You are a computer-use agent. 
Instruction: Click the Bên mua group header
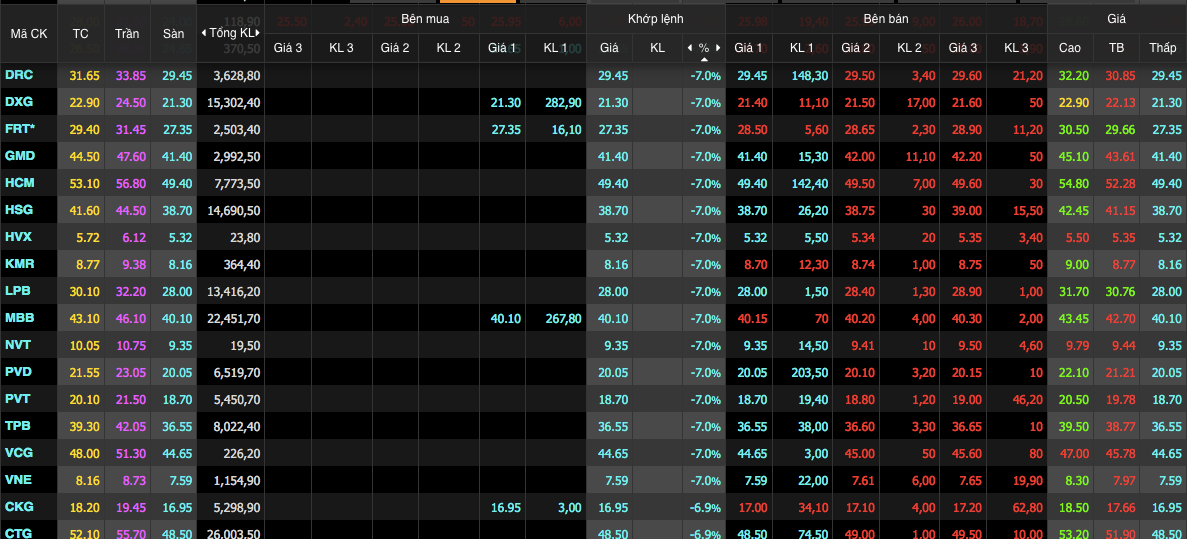pyautogui.click(x=425, y=19)
